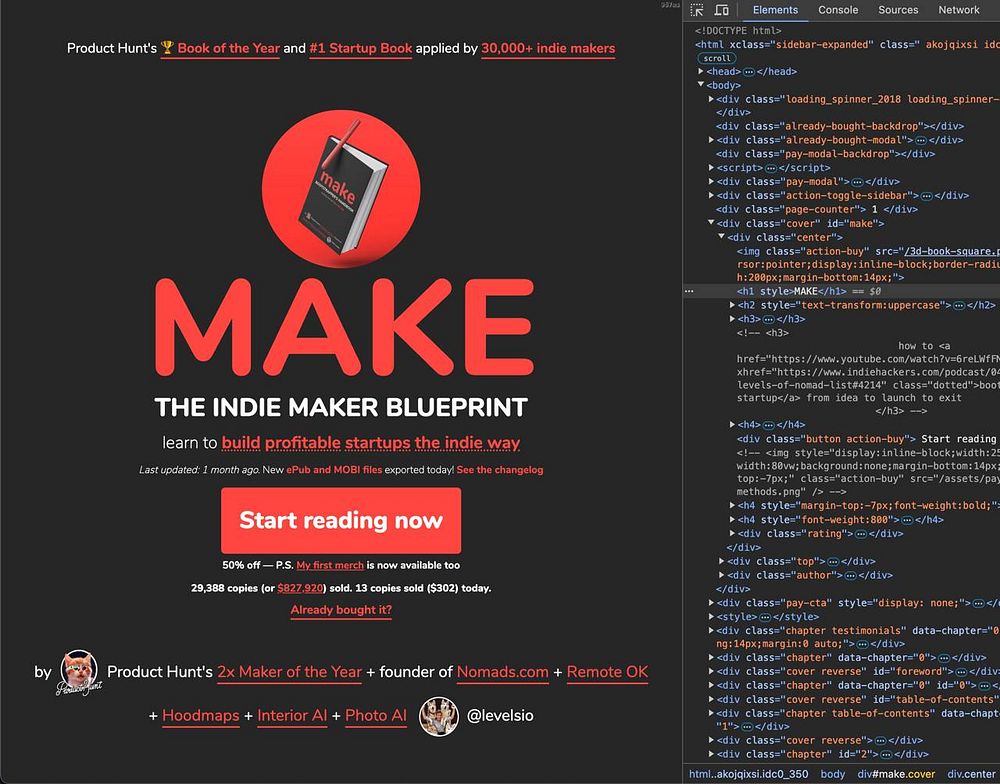
Task: Click the div#make.cover breadcrumb
Action: (896, 774)
